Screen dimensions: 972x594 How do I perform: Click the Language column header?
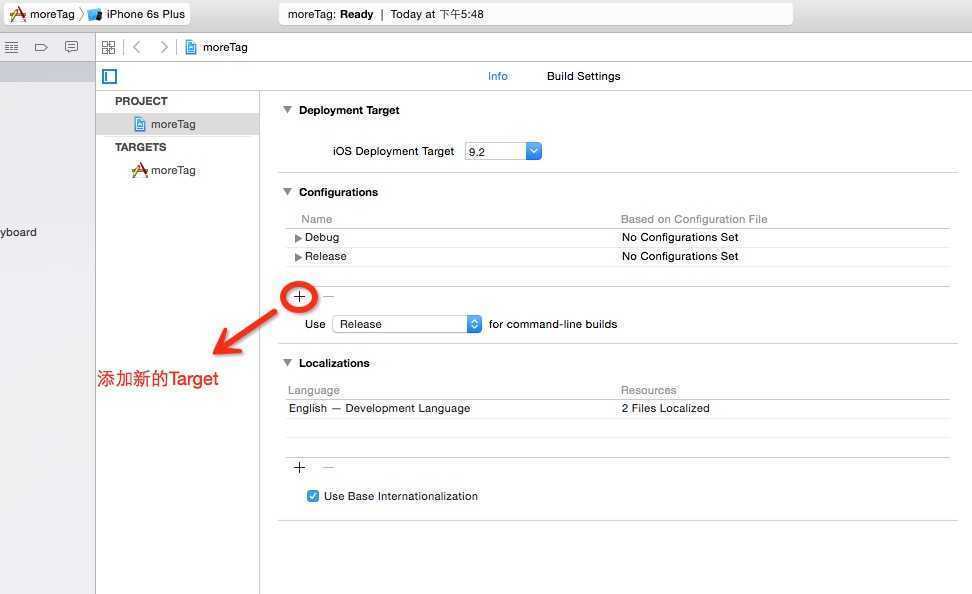pyautogui.click(x=314, y=391)
